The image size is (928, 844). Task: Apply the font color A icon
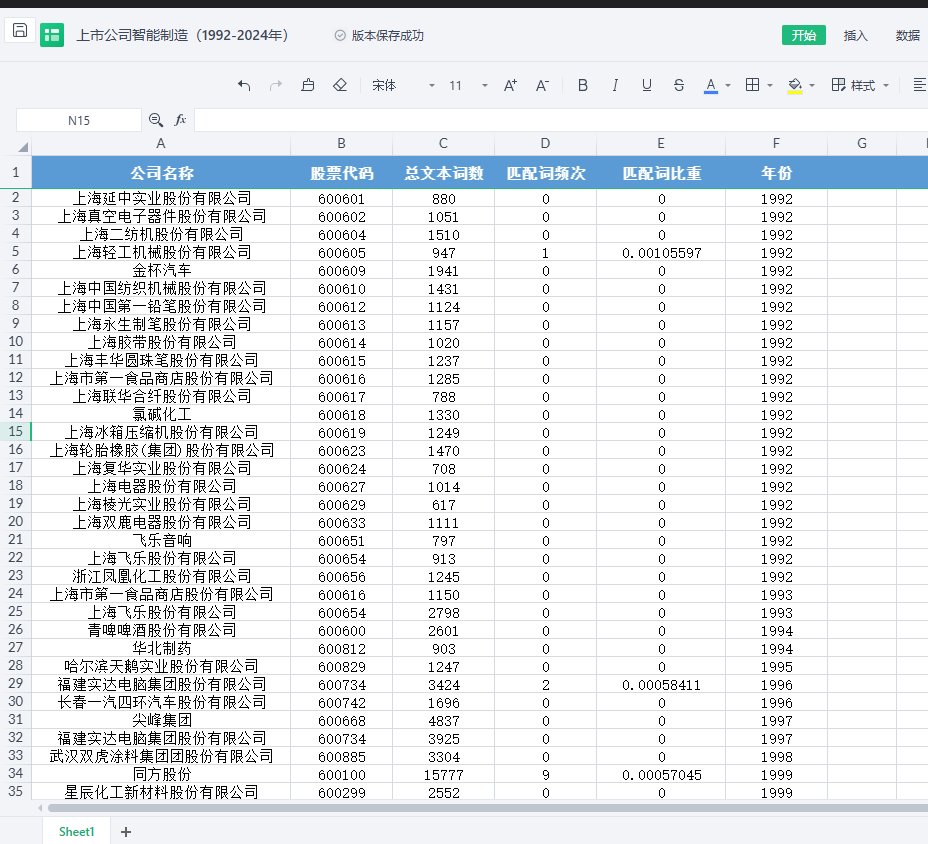[711, 86]
